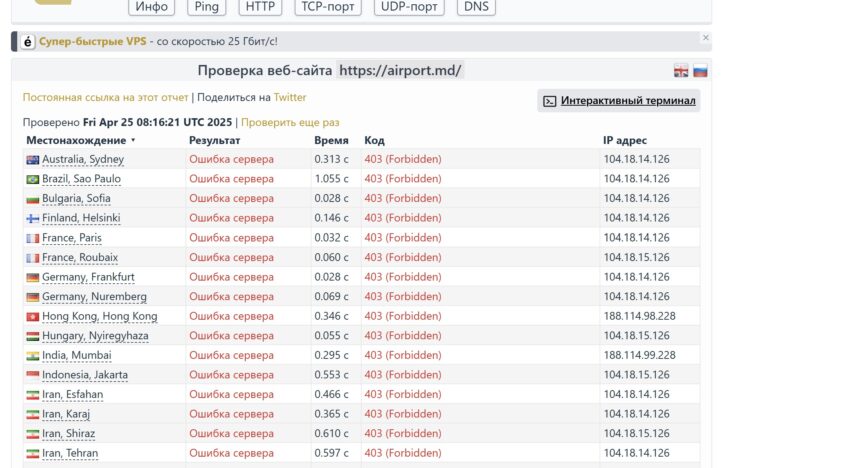Click the Hong Kong flag icon
The width and height of the screenshot is (850, 468).
click(33, 316)
